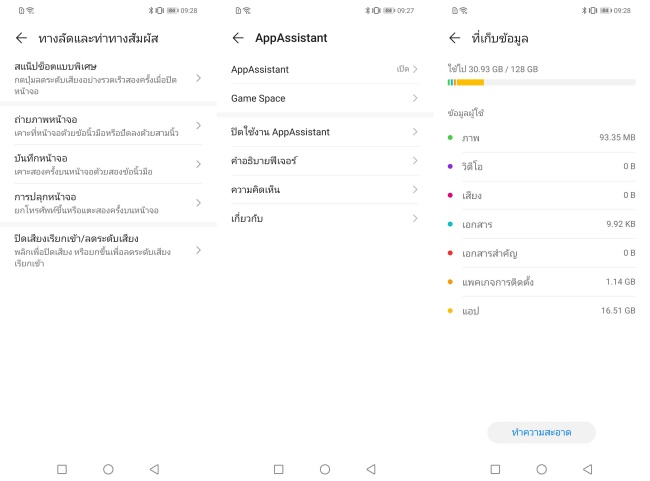Open the ความคิดเห็น feedback item
The image size is (650, 481).
point(325,189)
